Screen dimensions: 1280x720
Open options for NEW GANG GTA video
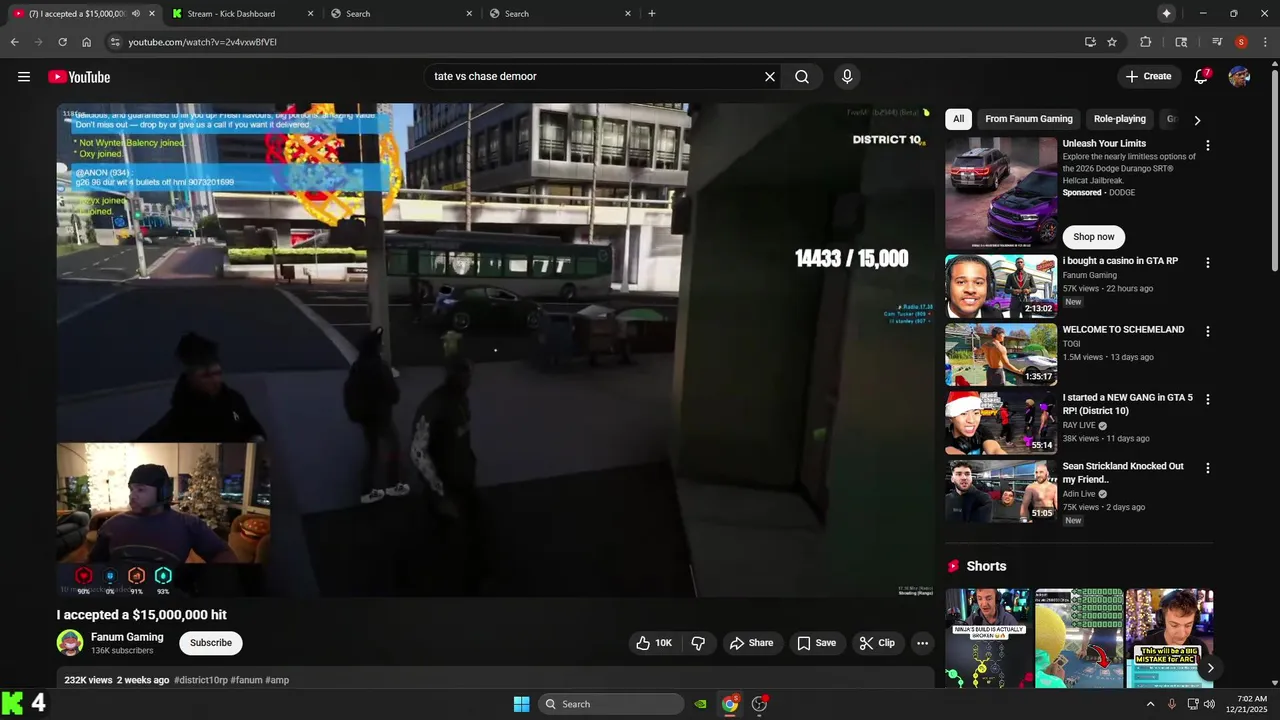[1207, 399]
